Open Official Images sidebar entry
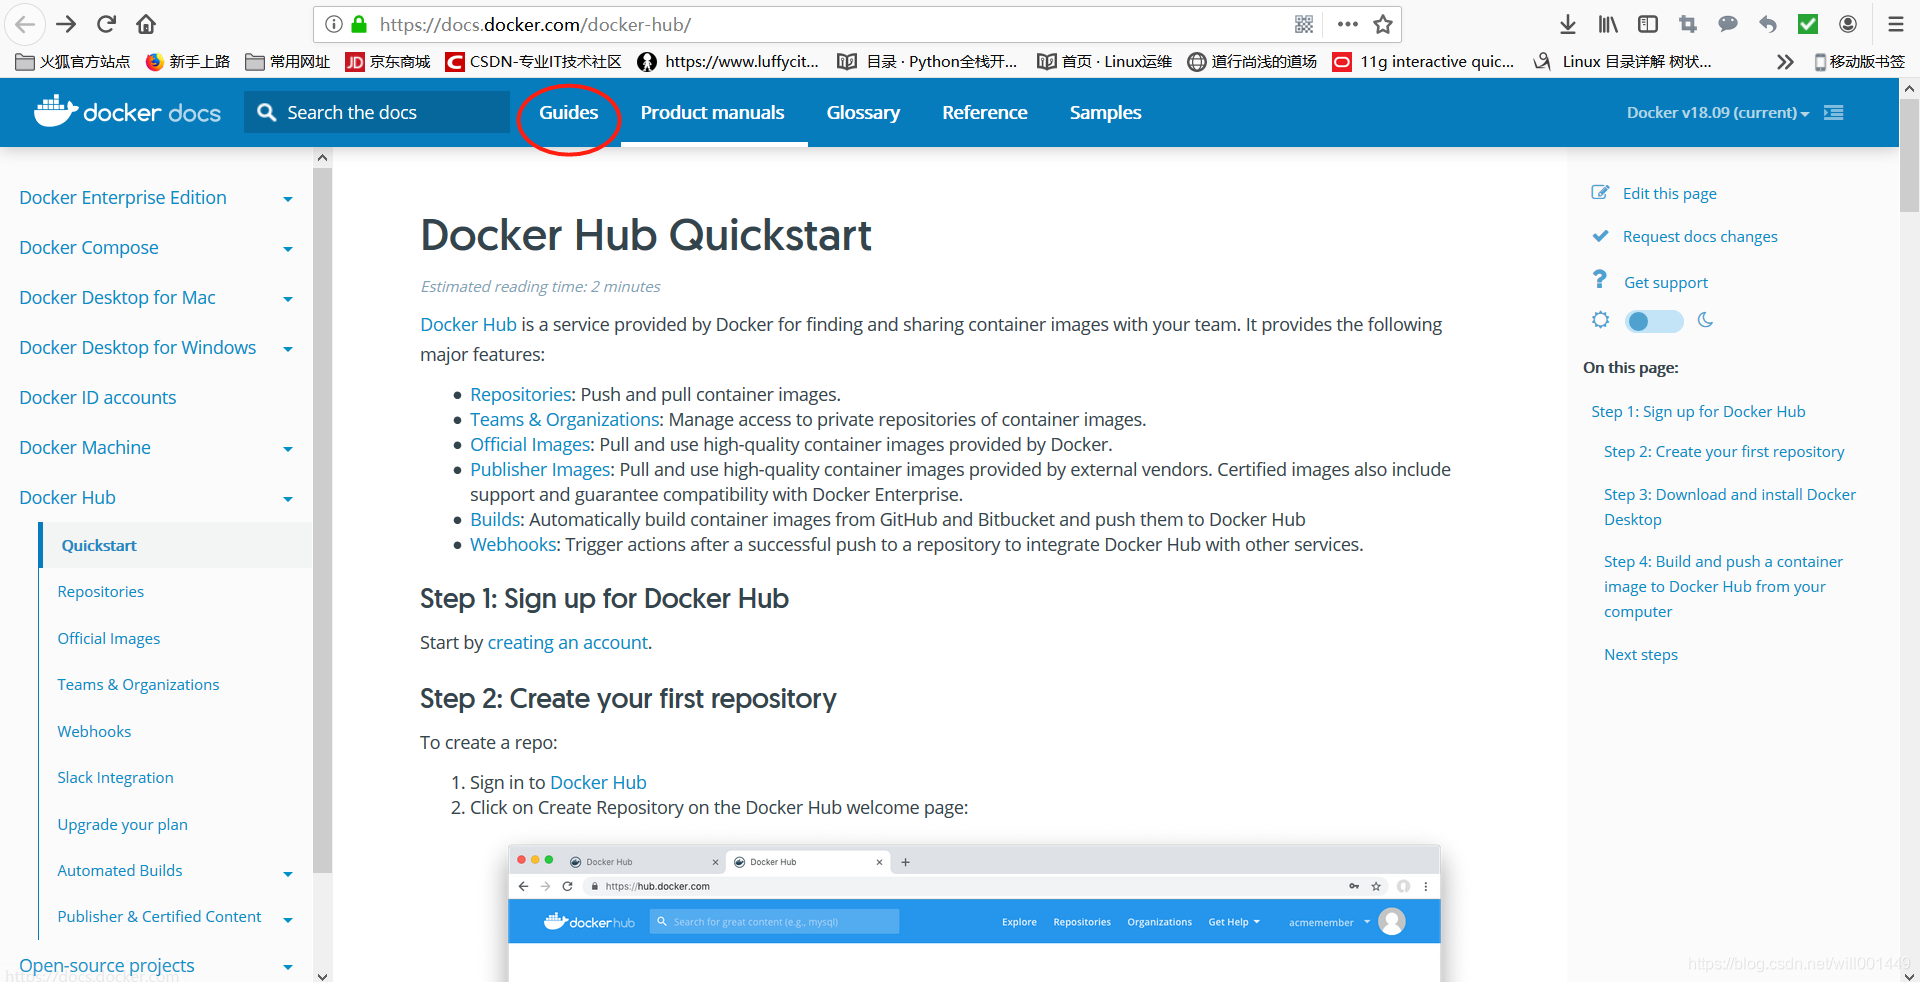The image size is (1920, 982). (108, 639)
